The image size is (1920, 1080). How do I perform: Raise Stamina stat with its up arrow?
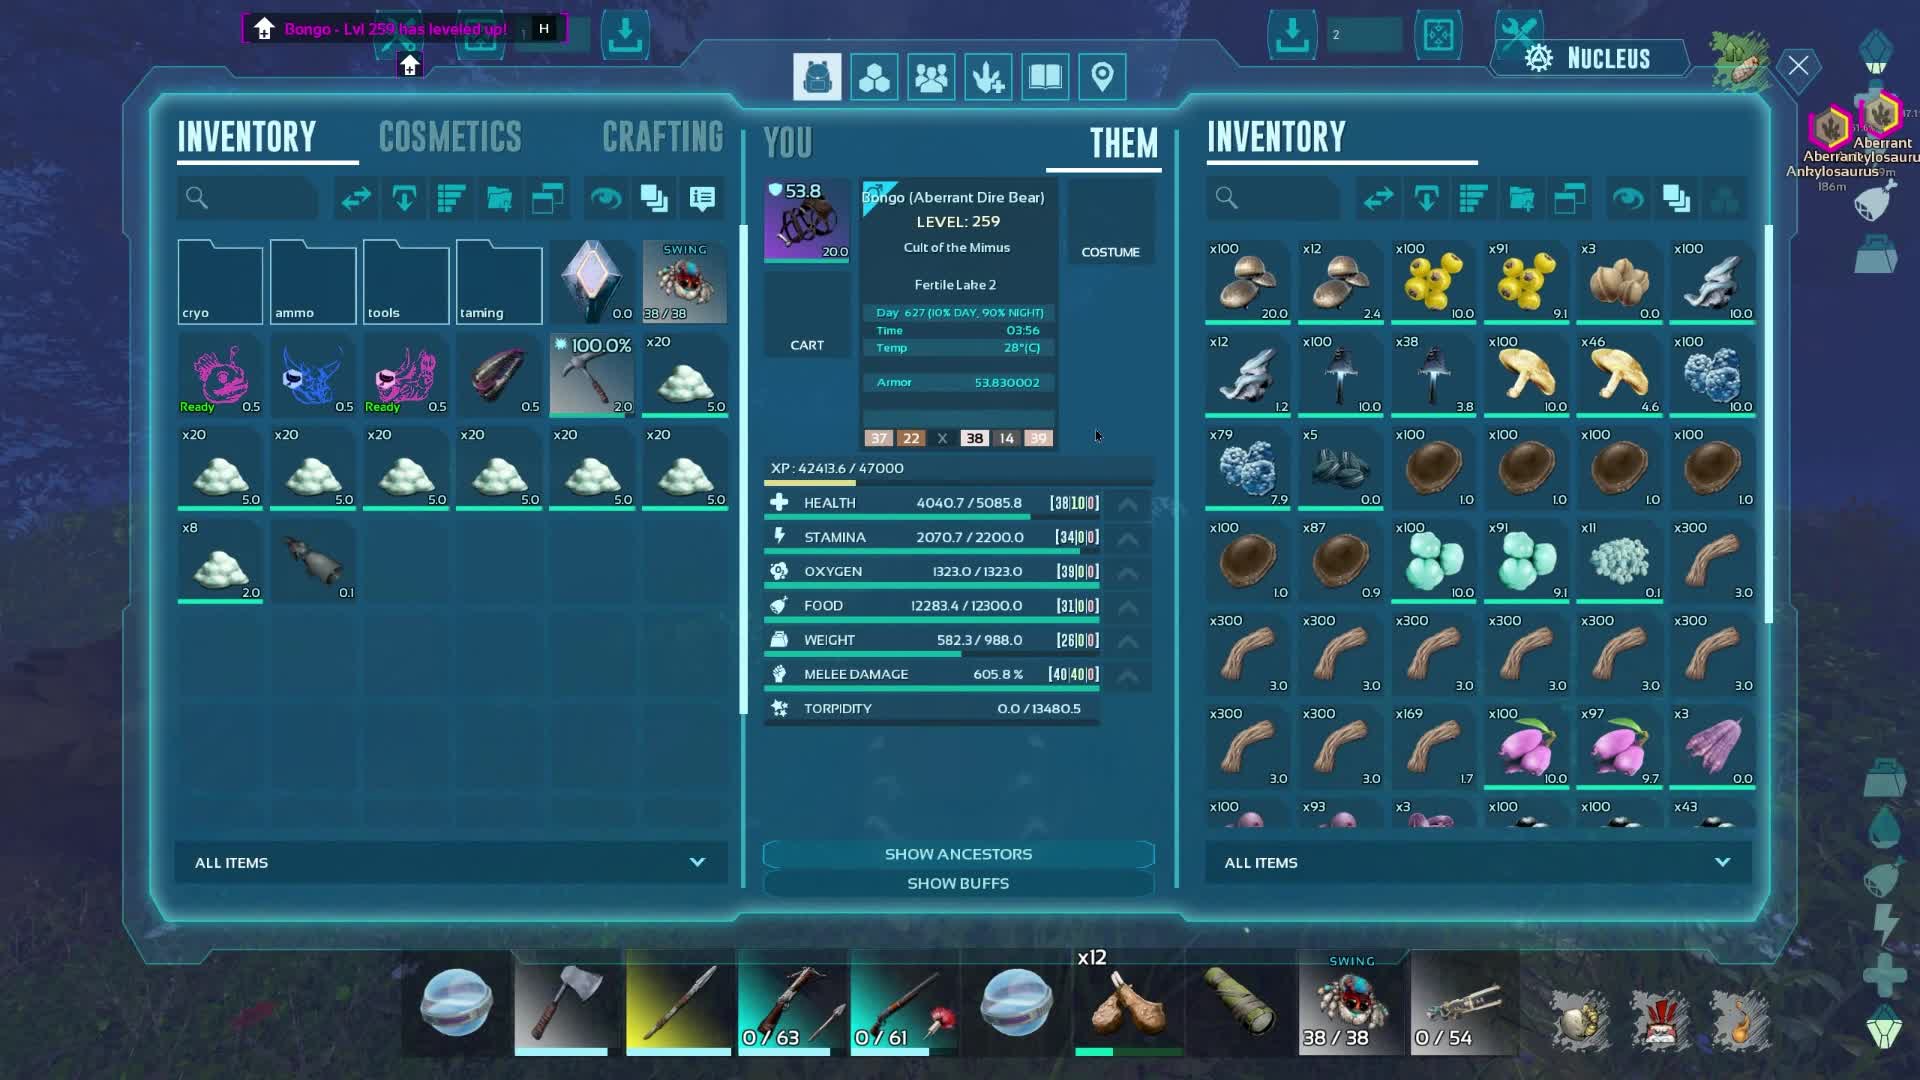(1128, 538)
